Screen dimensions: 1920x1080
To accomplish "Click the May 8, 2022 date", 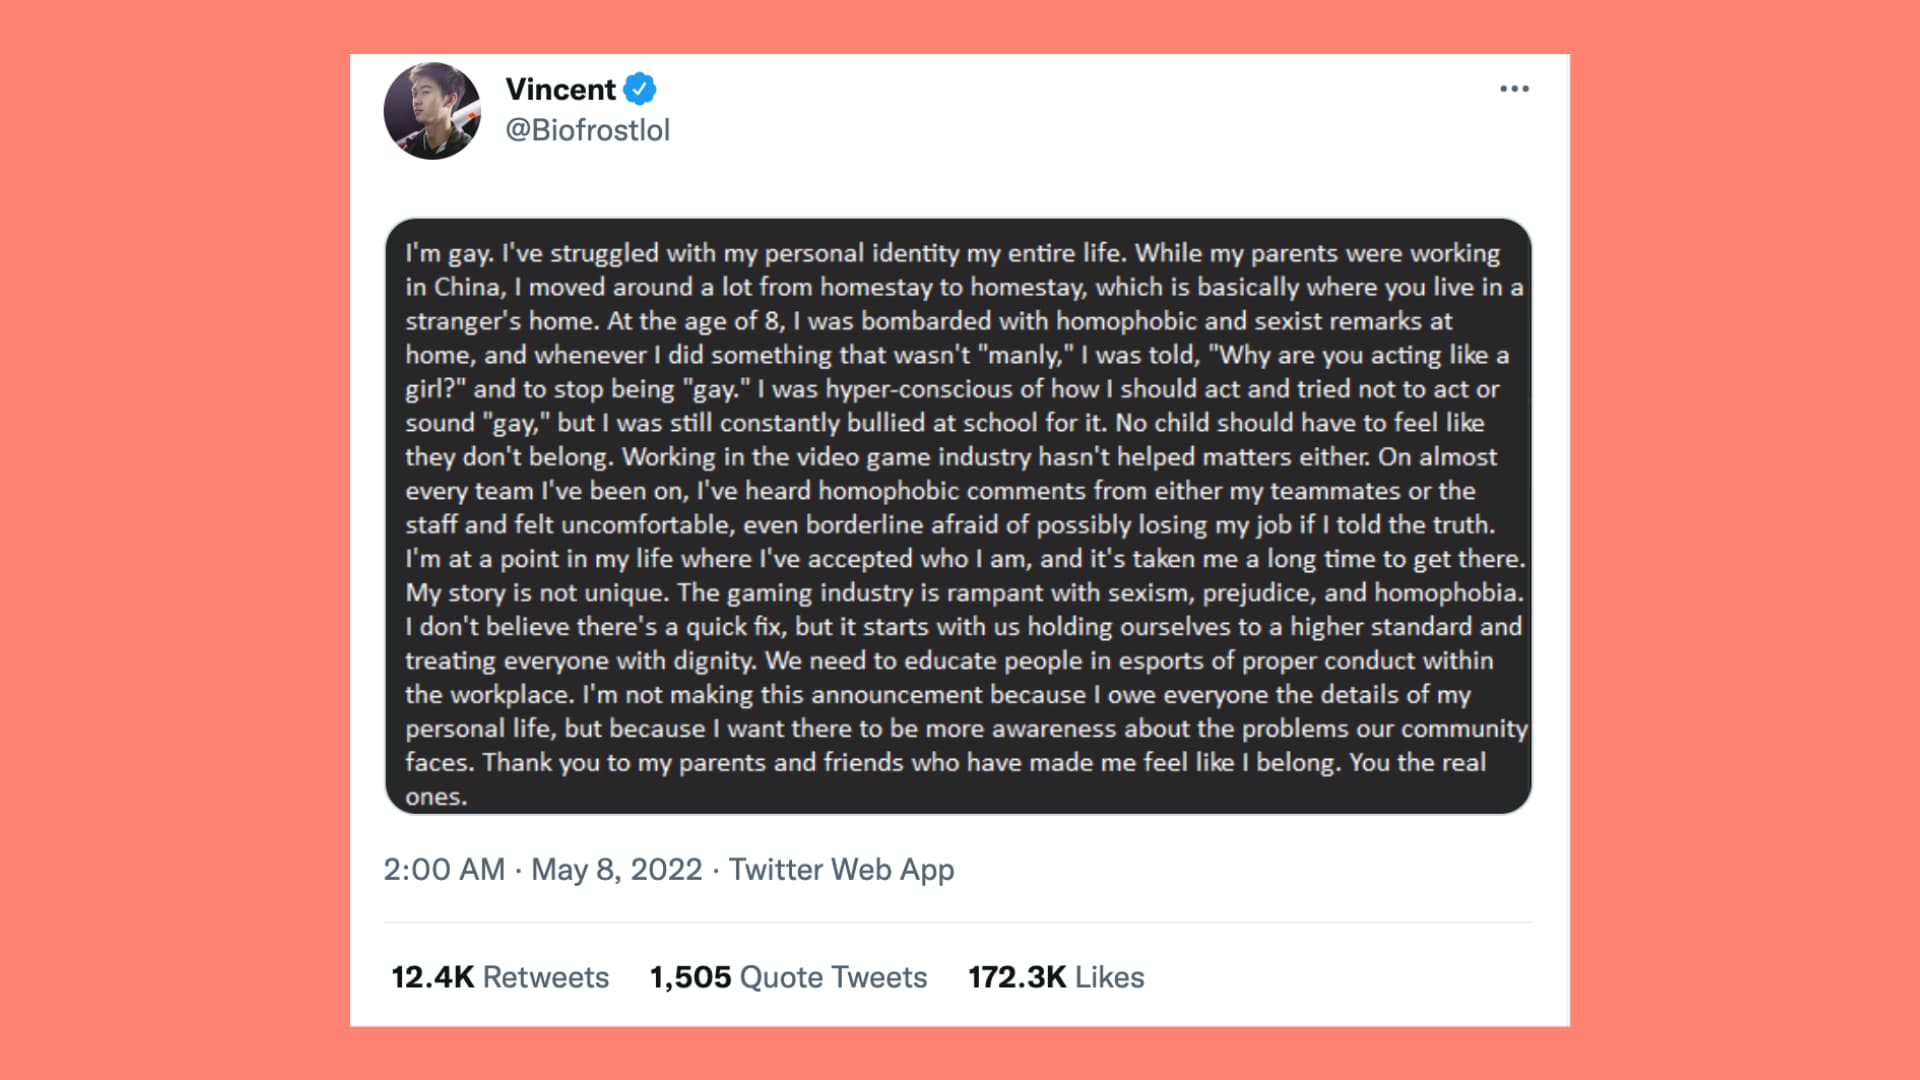I will [616, 869].
